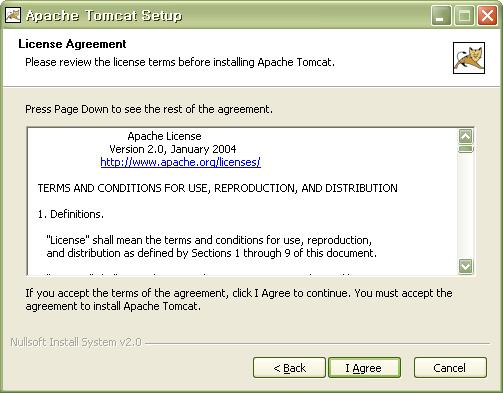Viewport: 503px width, 393px height.
Task: Click the 'Apache License' heading text
Action: tap(164, 136)
